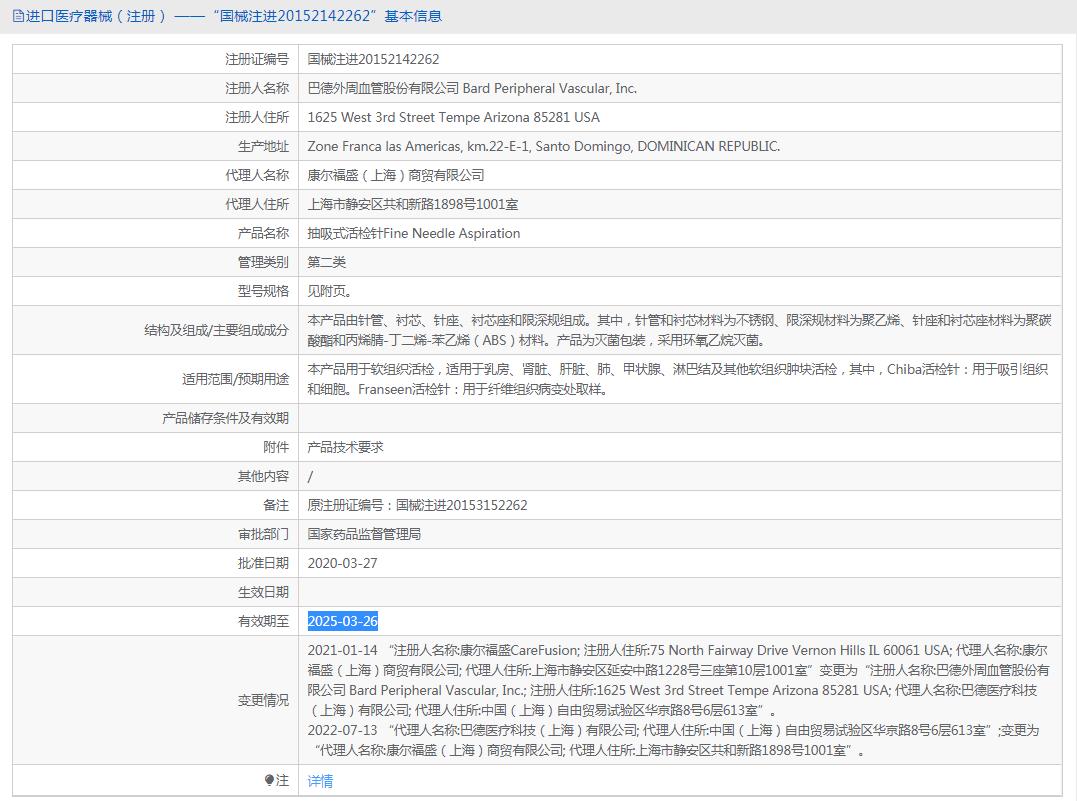1077x801 pixels.
Task: Select approval date 2020-03-27
Action: 342,563
